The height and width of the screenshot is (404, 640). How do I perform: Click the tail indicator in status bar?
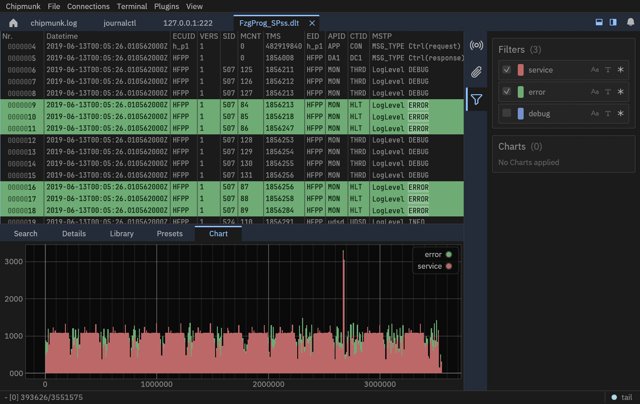click(x=622, y=397)
